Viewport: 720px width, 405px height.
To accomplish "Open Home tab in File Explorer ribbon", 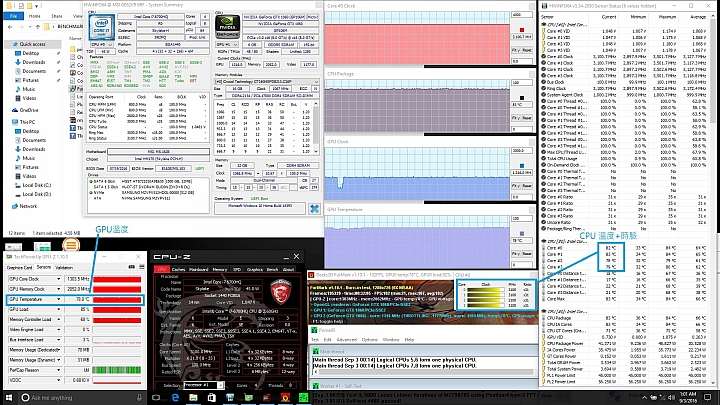I will click(x=34, y=16).
